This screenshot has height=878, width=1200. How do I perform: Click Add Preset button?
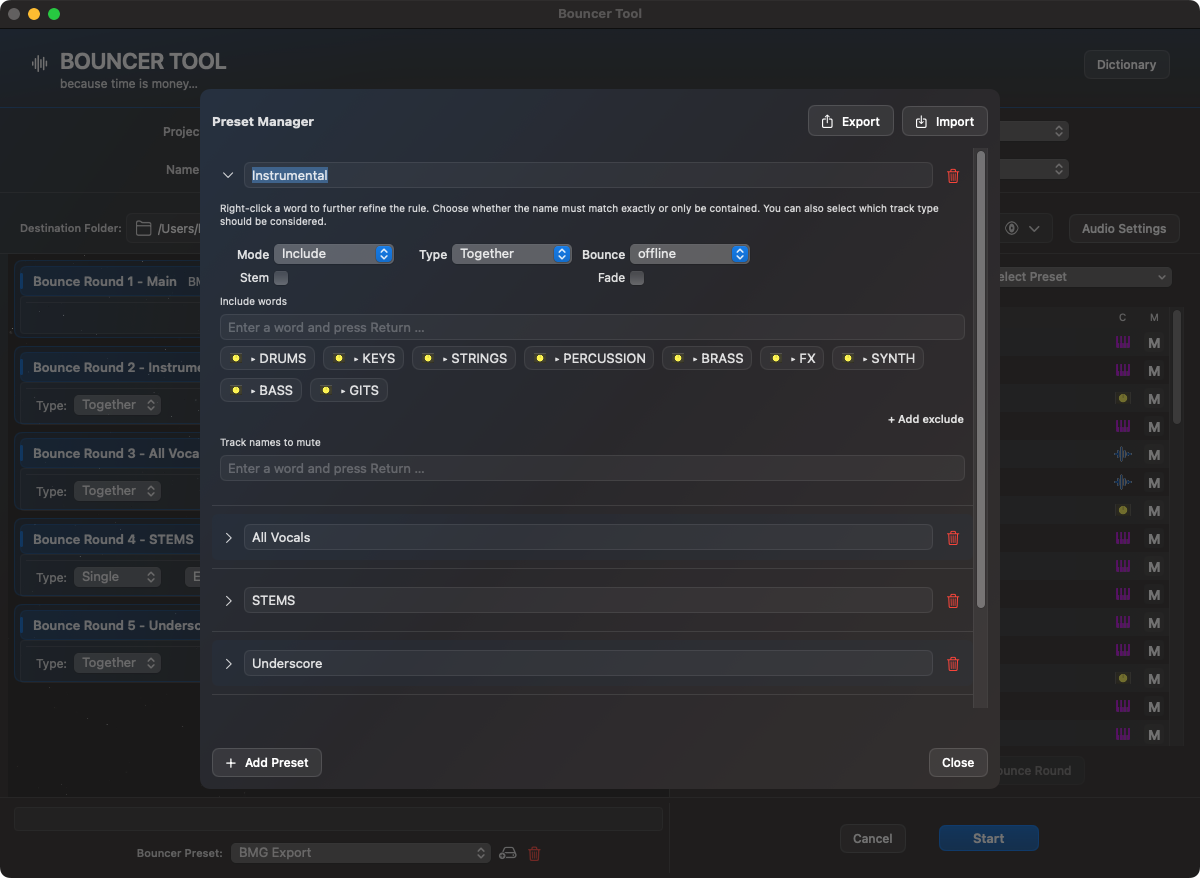(267, 763)
